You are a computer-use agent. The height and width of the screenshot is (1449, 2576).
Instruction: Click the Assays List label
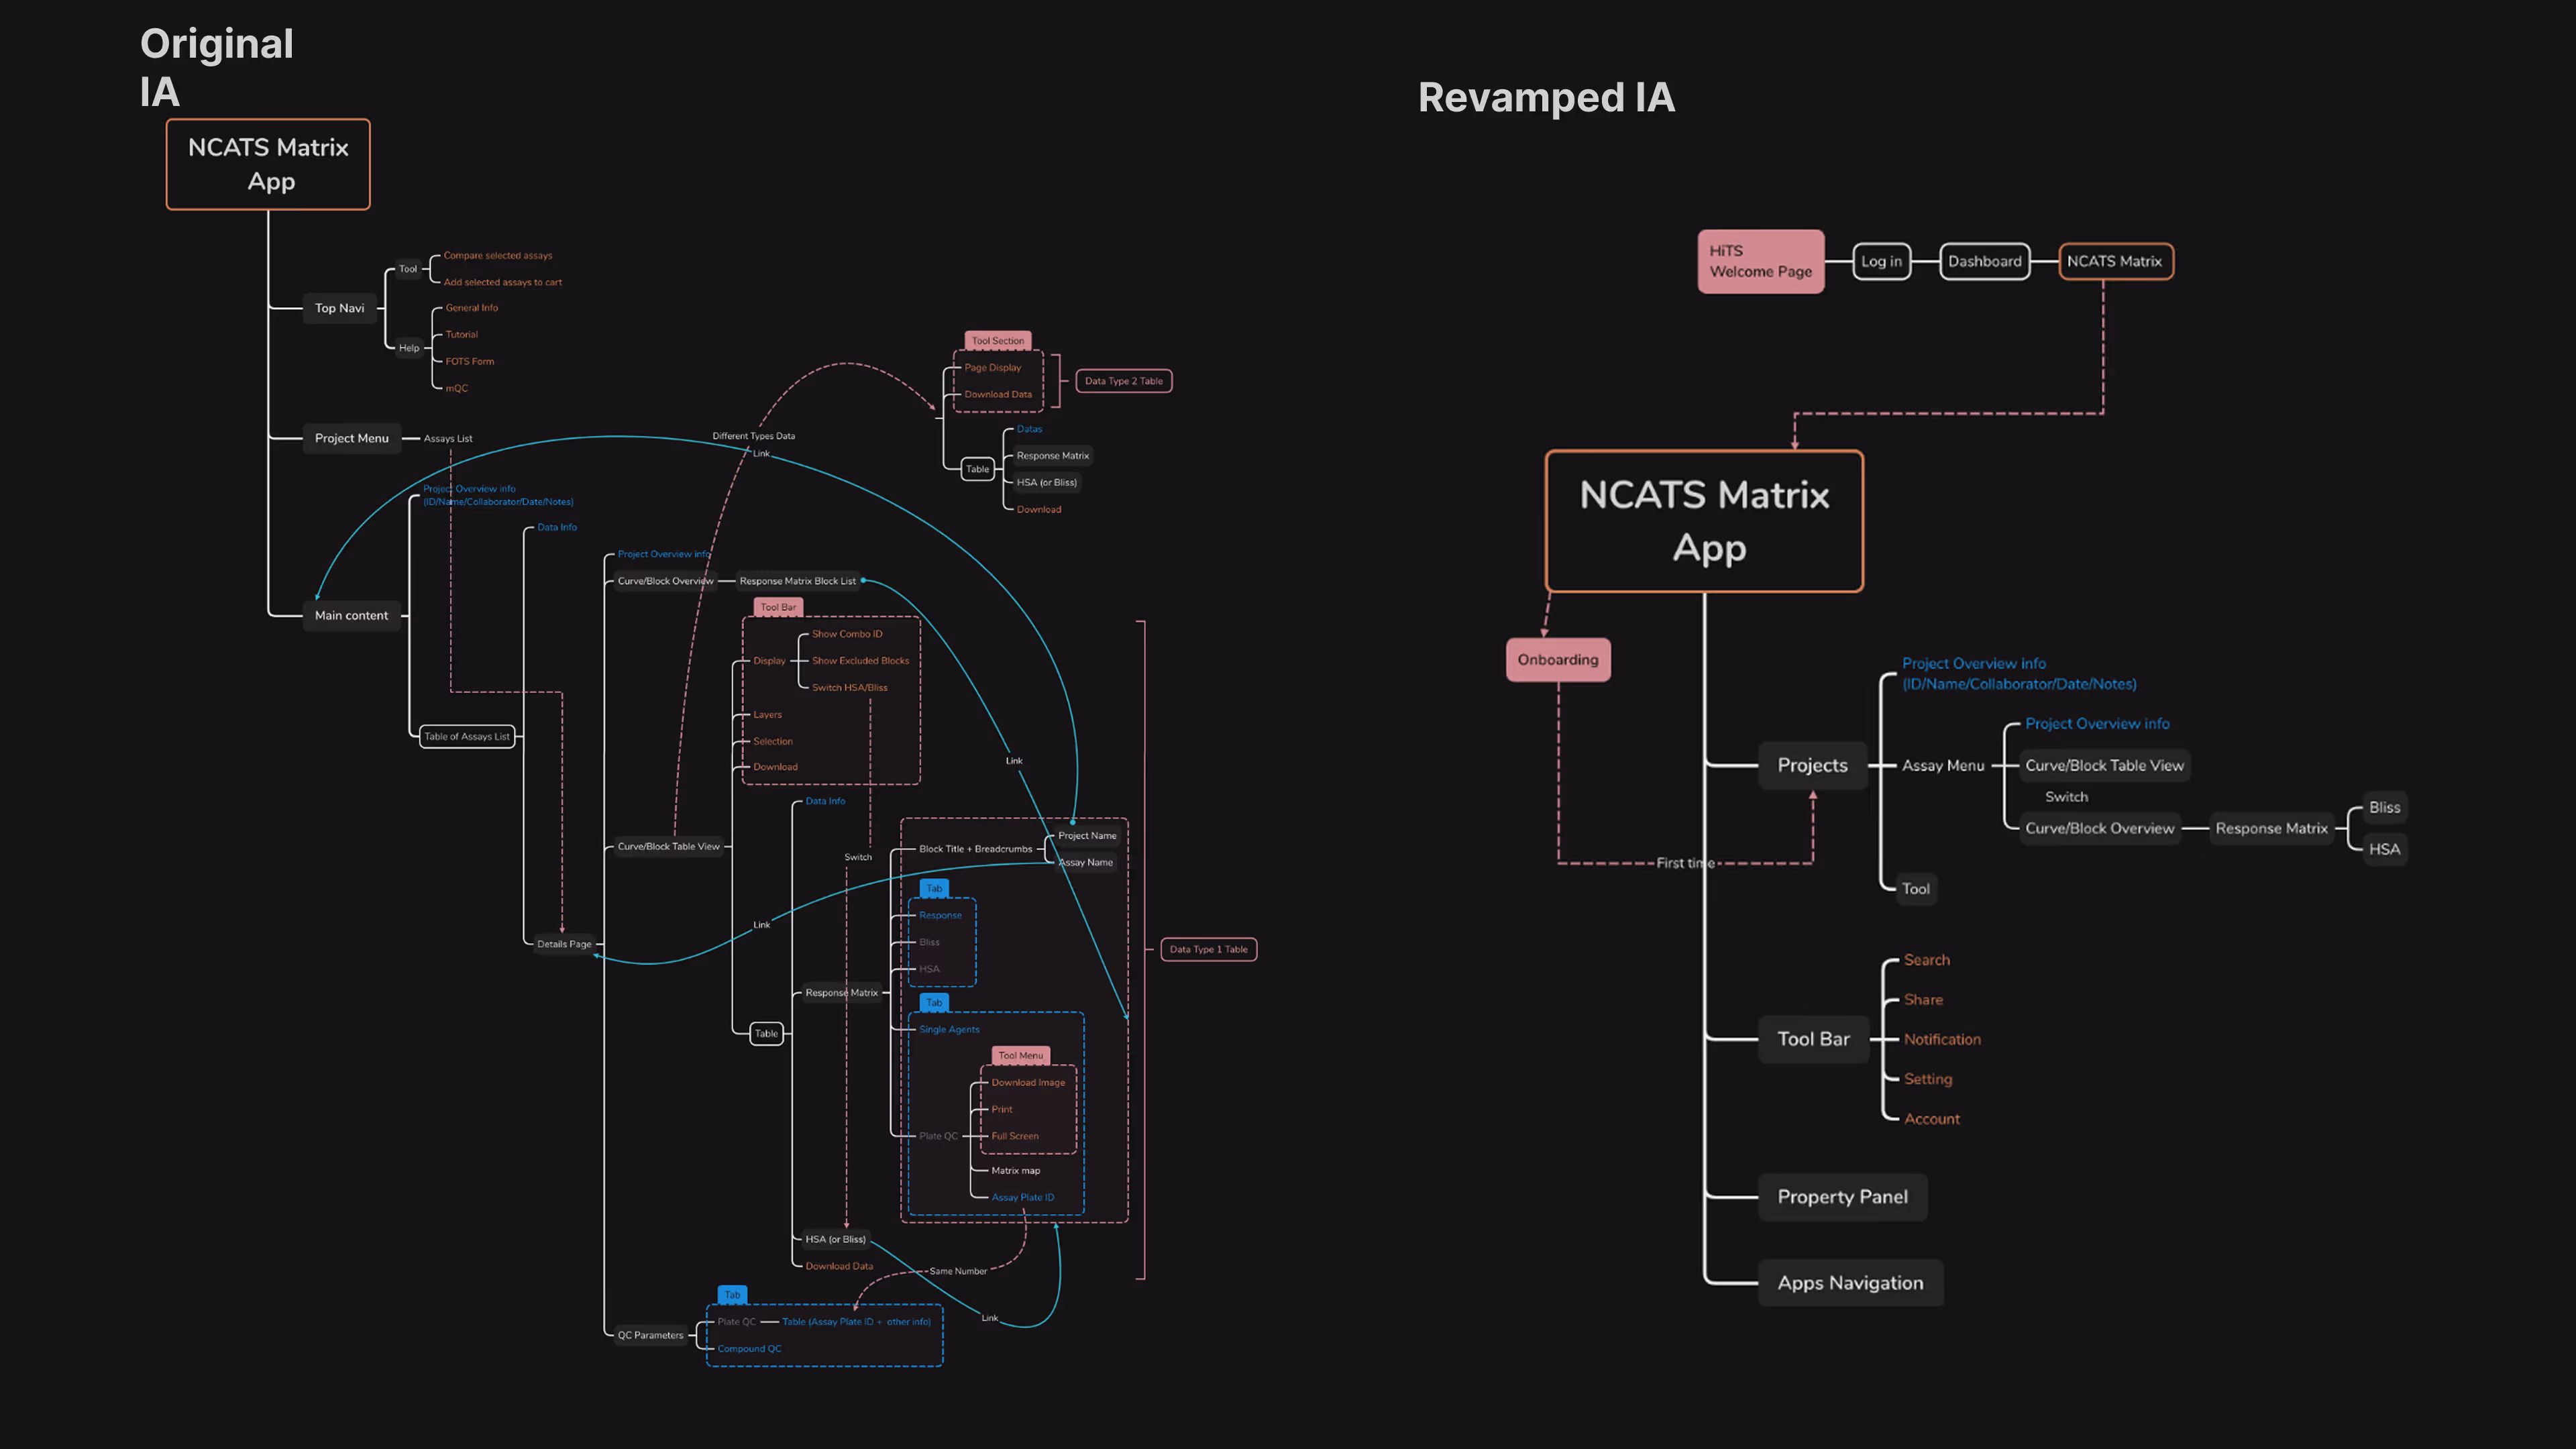coord(447,439)
